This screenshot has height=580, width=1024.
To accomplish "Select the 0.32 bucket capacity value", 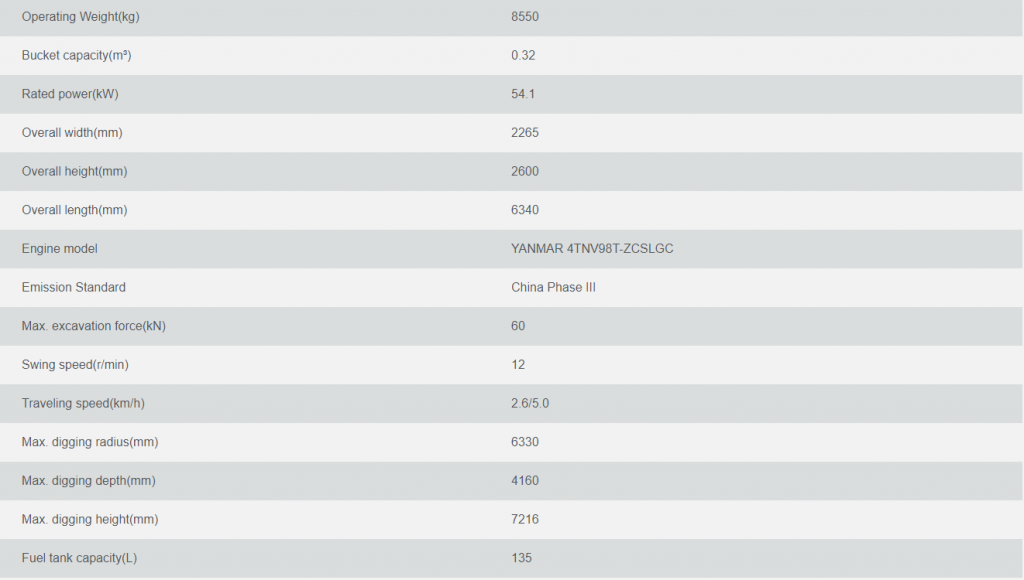I will coord(523,56).
